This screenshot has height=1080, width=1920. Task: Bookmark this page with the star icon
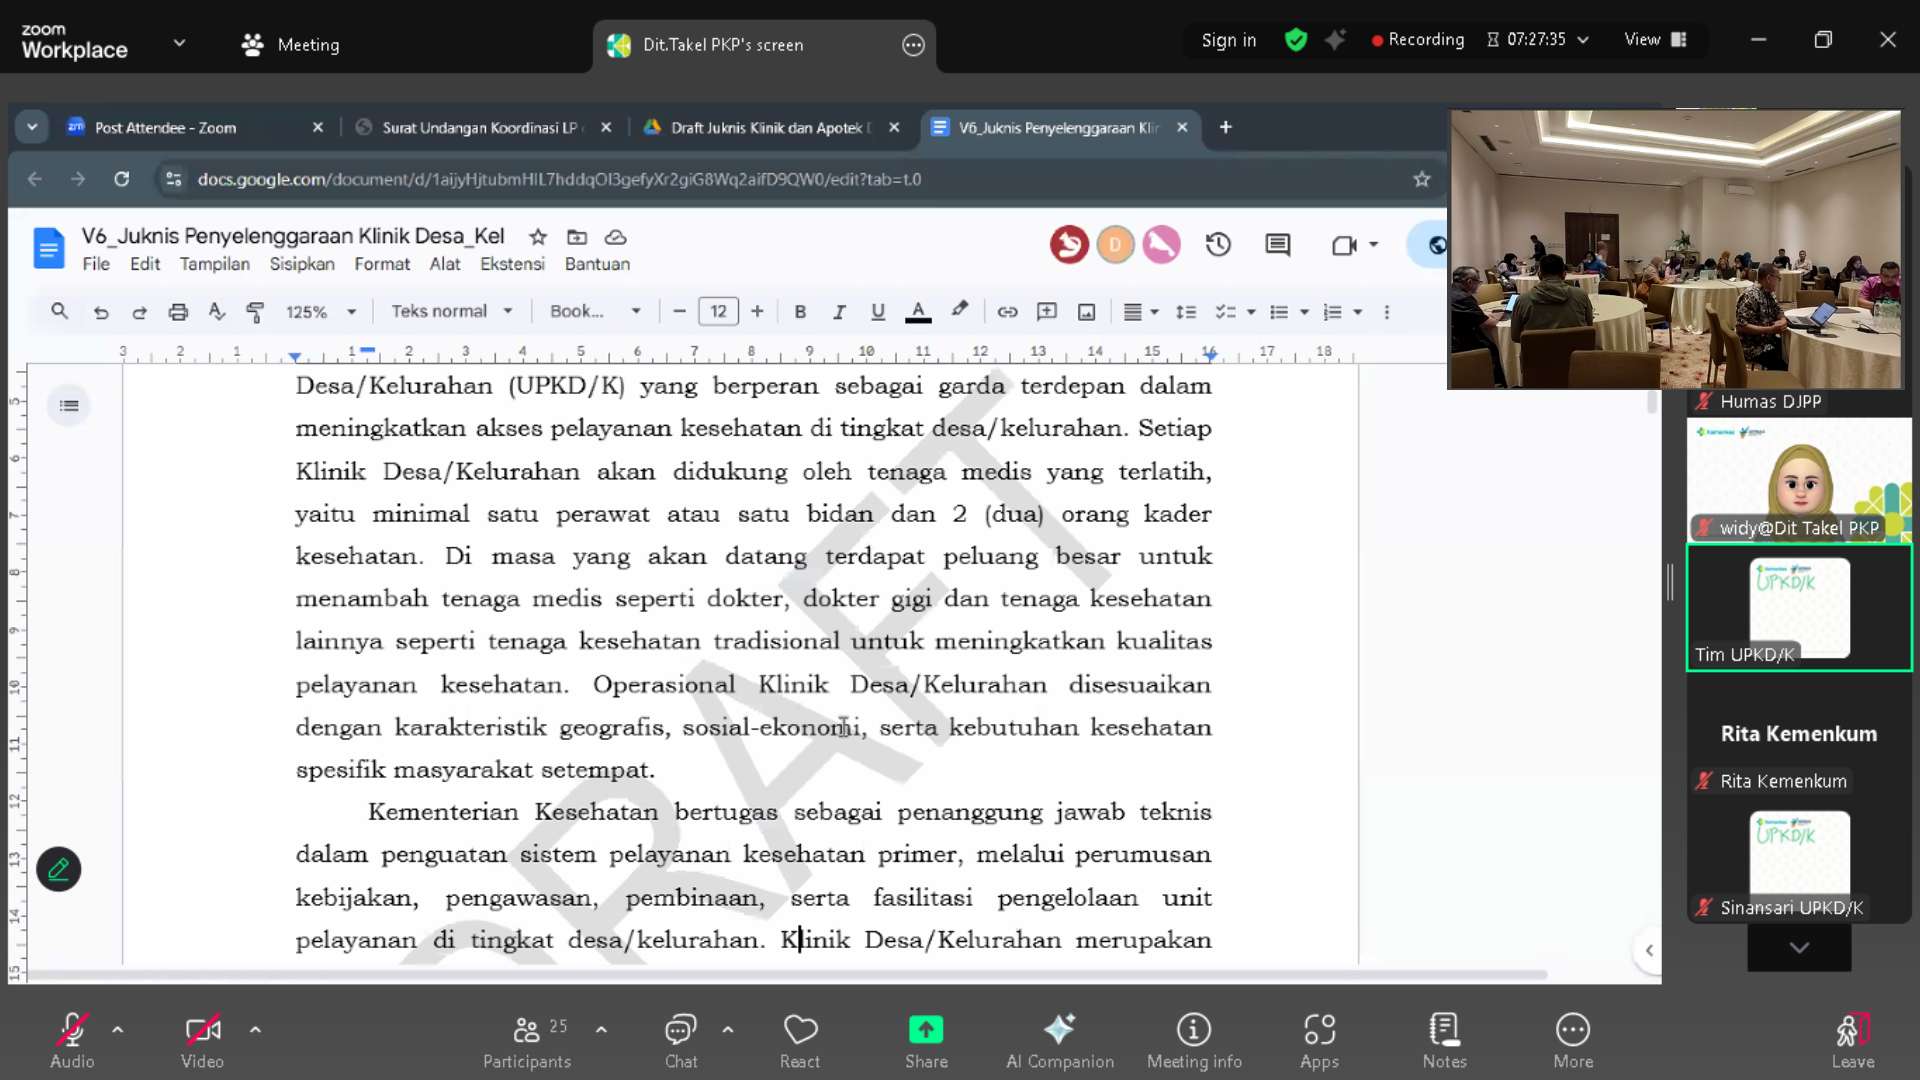1422,179
